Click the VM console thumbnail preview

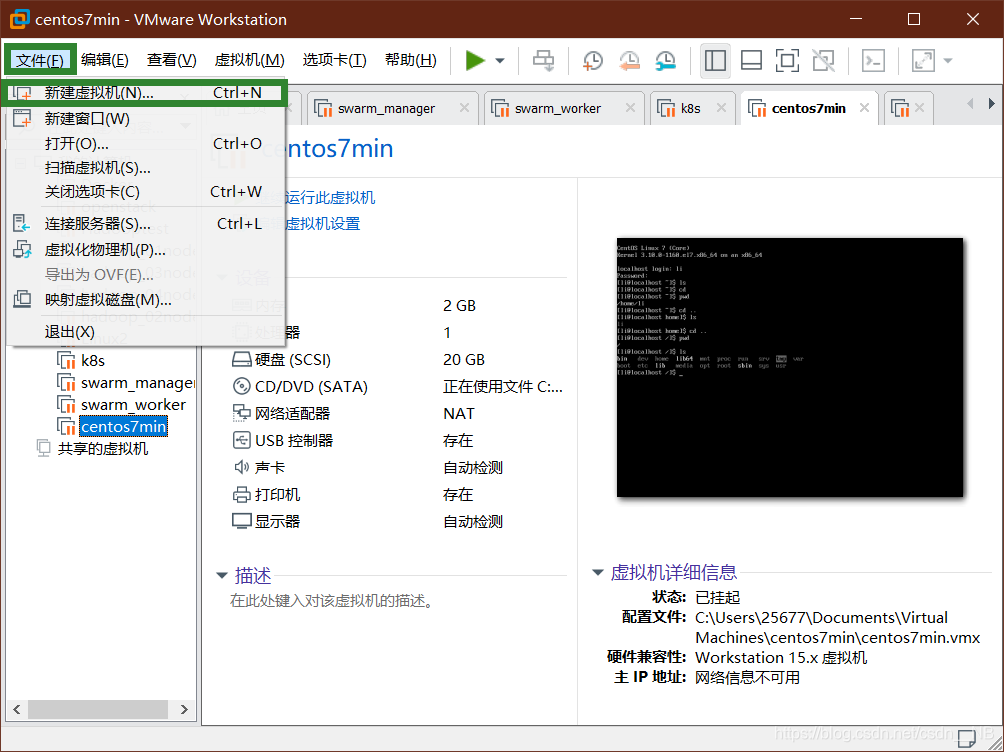pyautogui.click(x=789, y=367)
